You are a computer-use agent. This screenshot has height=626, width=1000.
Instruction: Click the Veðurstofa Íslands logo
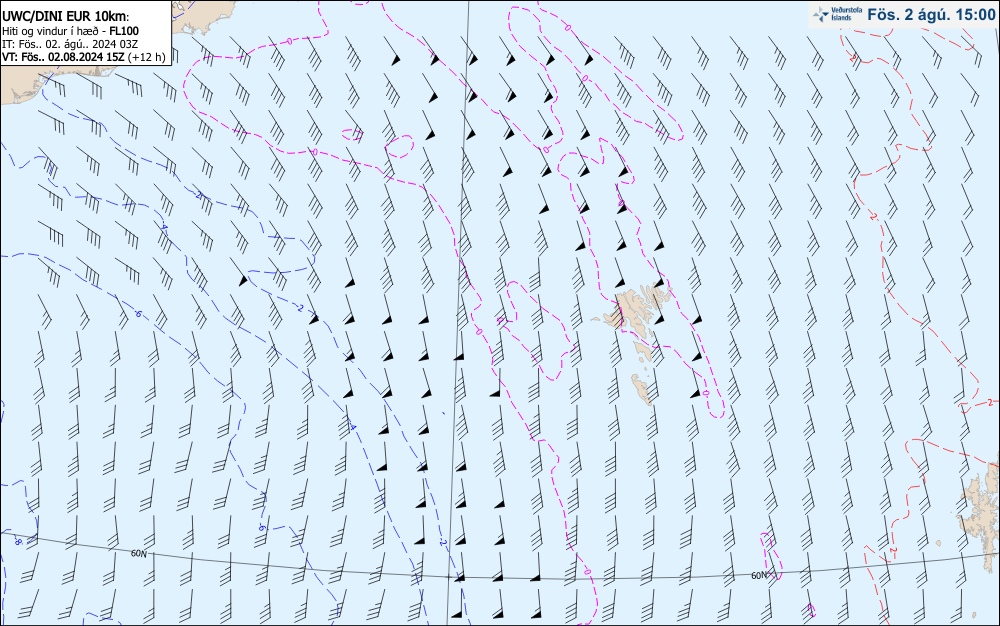(x=838, y=14)
